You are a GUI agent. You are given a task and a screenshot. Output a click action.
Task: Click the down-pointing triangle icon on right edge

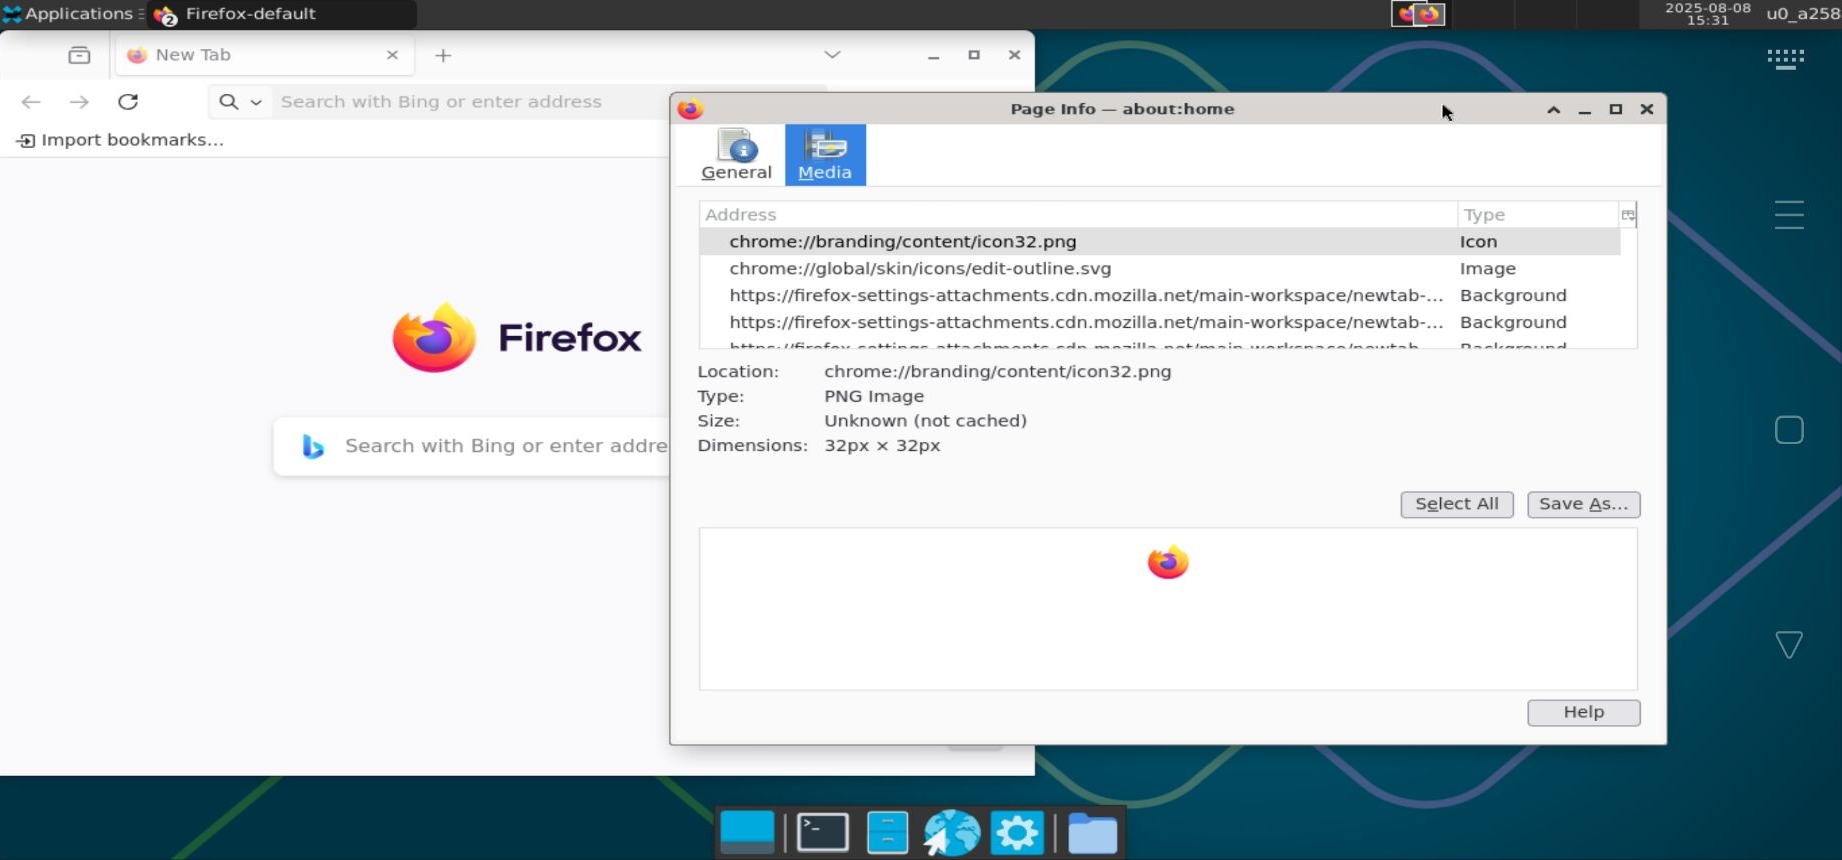click(x=1789, y=644)
